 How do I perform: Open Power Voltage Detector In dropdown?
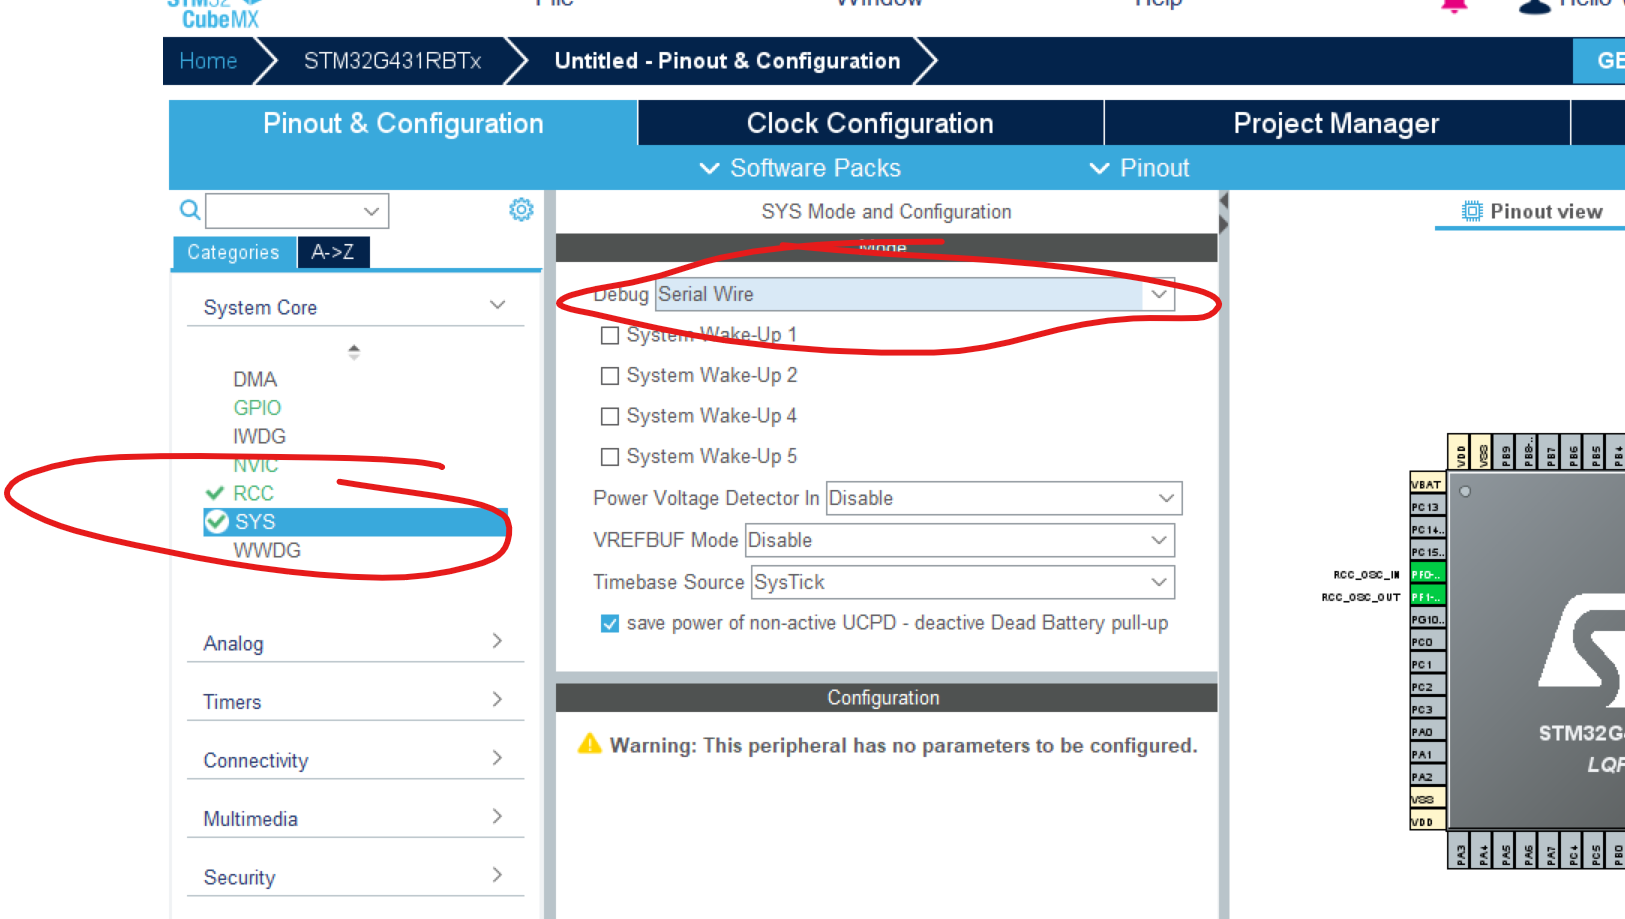(x=1004, y=498)
